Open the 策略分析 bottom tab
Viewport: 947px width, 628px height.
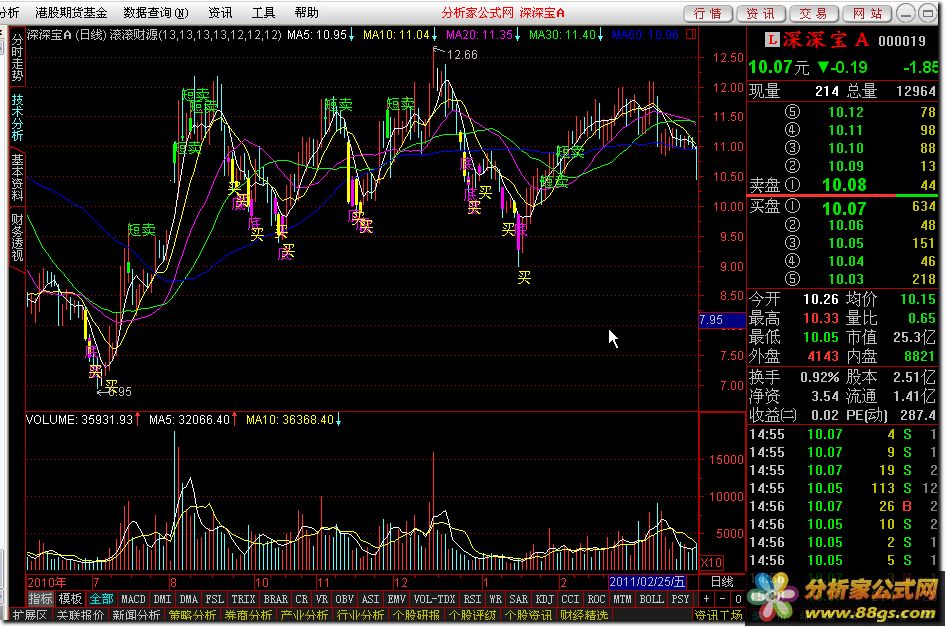point(192,615)
